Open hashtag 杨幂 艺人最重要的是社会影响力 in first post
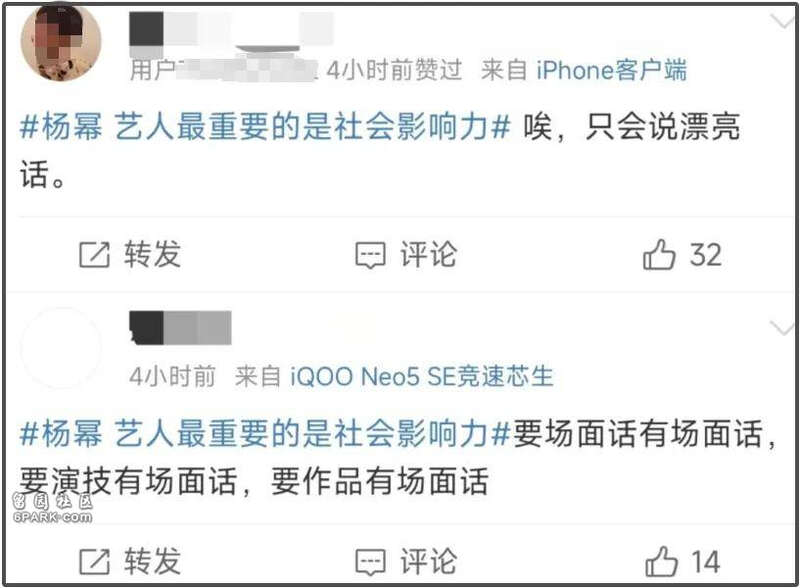 [265, 126]
